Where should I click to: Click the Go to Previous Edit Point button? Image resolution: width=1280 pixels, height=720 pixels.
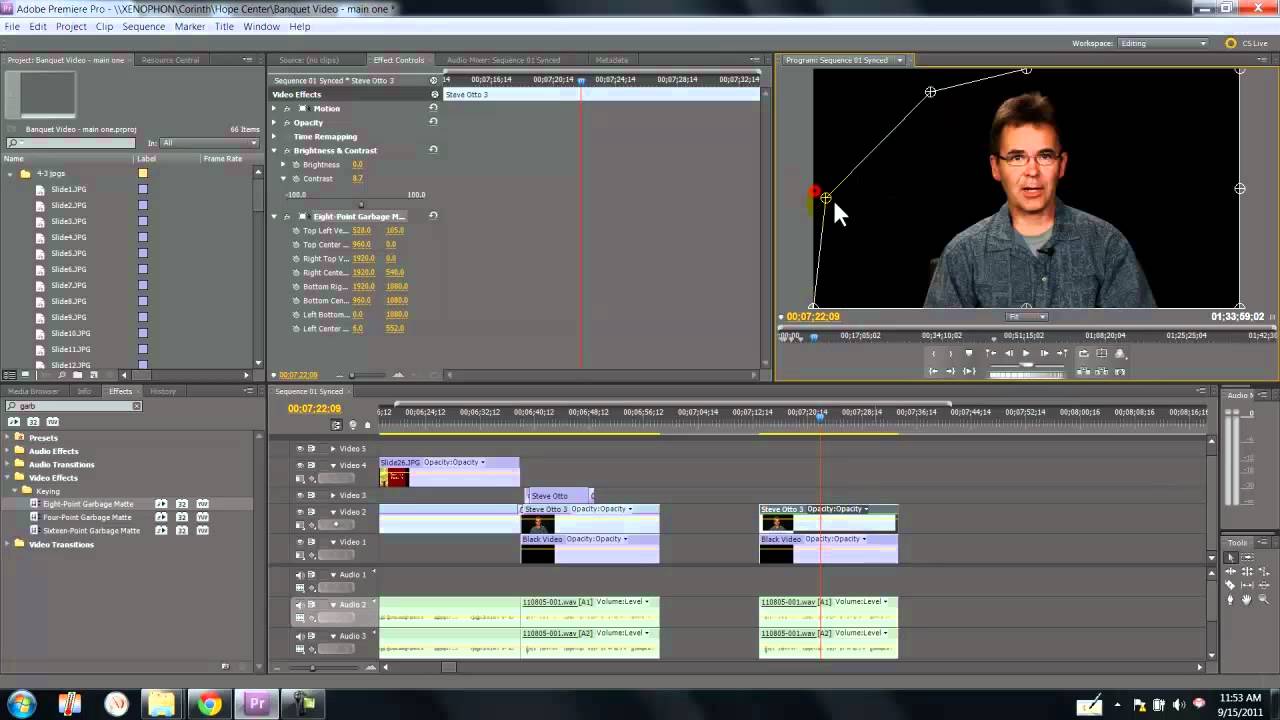990,353
